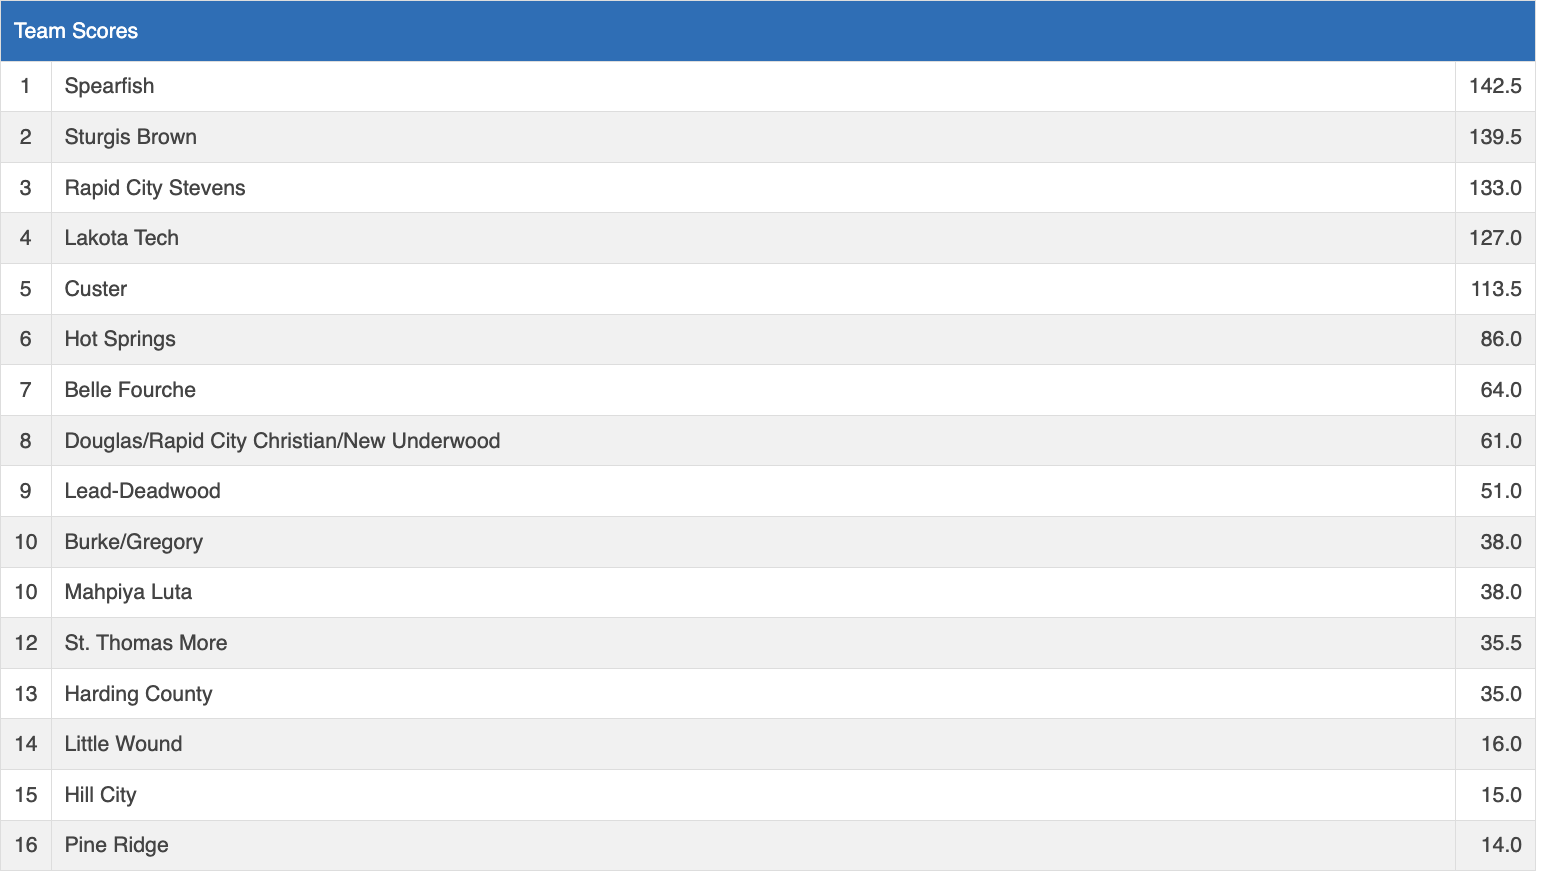Select the Spearfish team name
The height and width of the screenshot is (878, 1542).
pyautogui.click(x=109, y=86)
